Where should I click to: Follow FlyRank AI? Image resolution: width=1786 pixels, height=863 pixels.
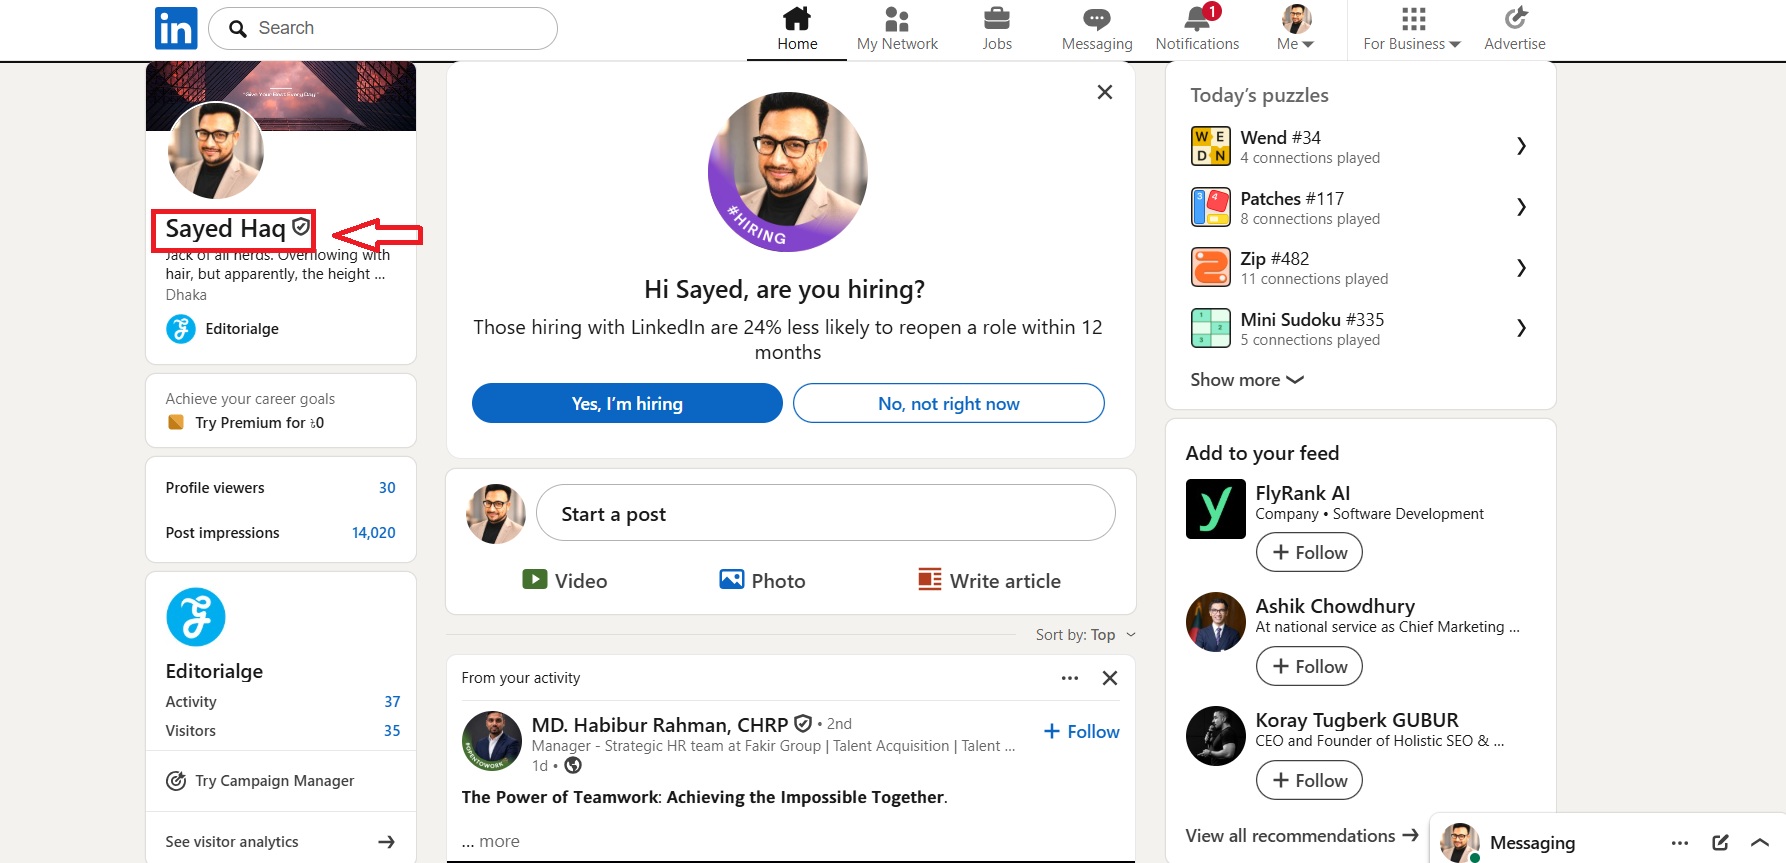click(1309, 552)
